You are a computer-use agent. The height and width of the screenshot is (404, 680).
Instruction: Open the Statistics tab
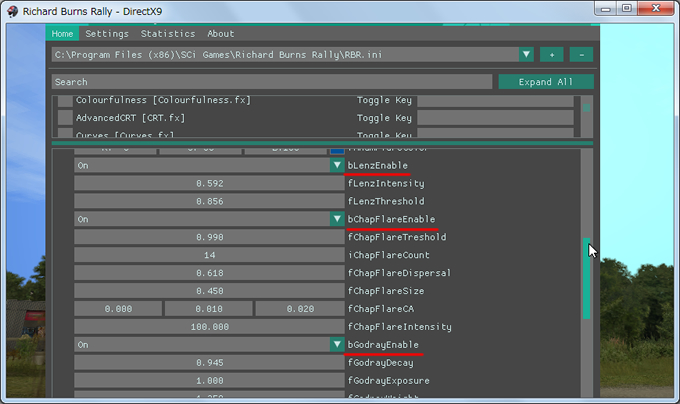tap(168, 33)
